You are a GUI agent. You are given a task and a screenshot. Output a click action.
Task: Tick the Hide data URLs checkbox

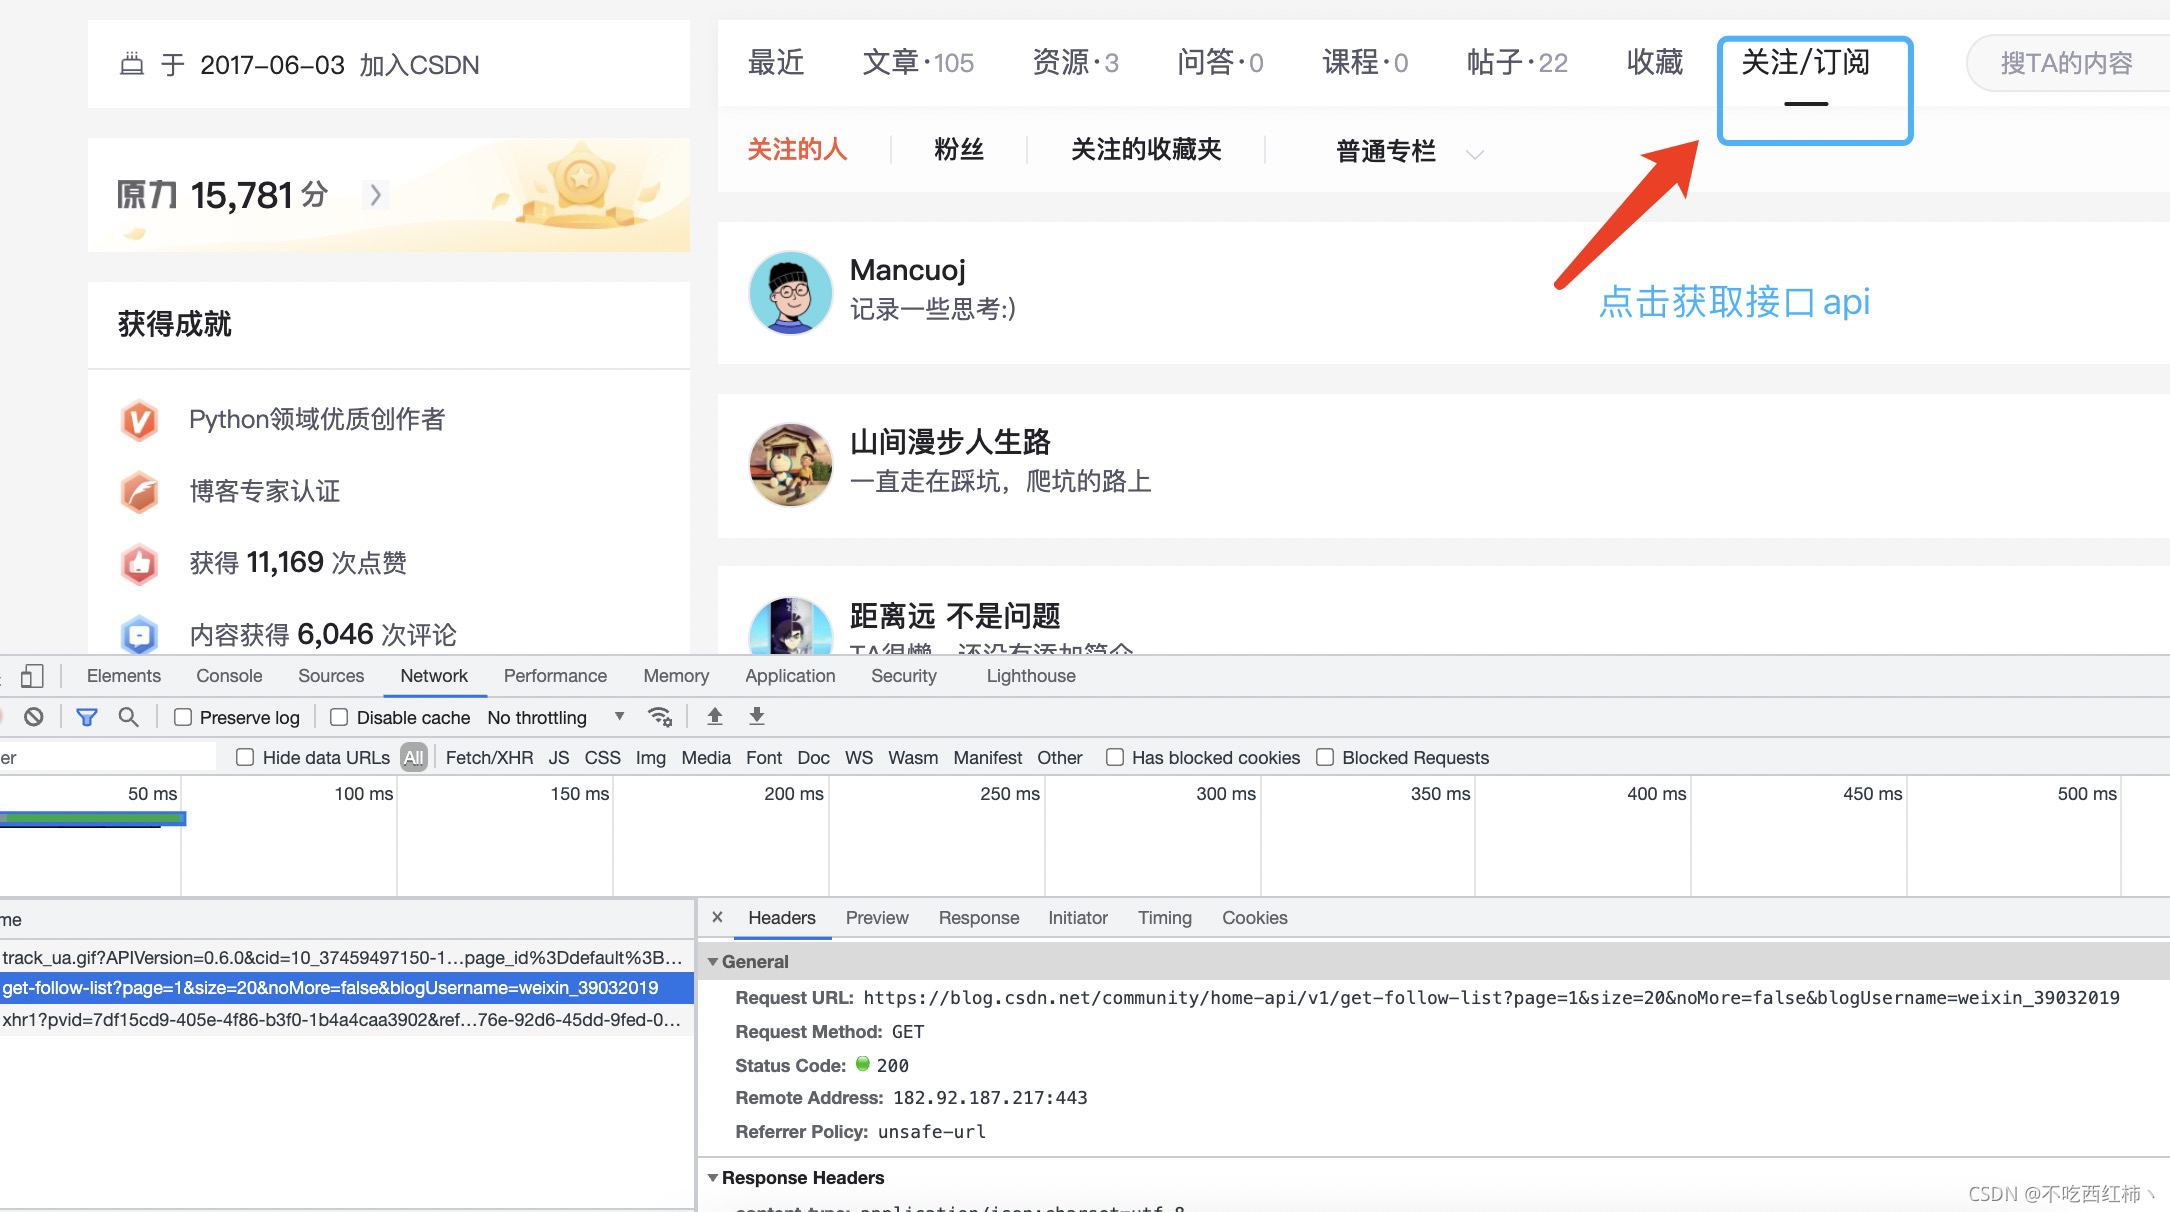point(245,757)
